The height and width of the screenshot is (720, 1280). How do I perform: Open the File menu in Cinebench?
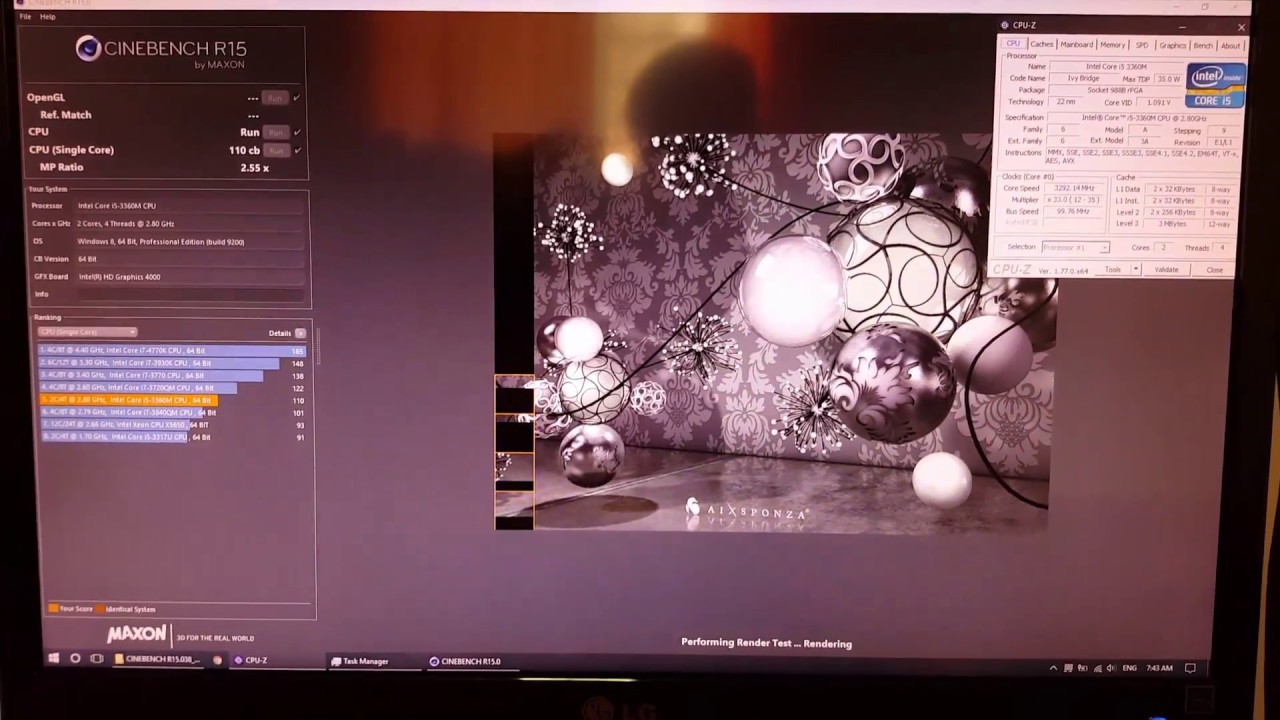pos(25,17)
